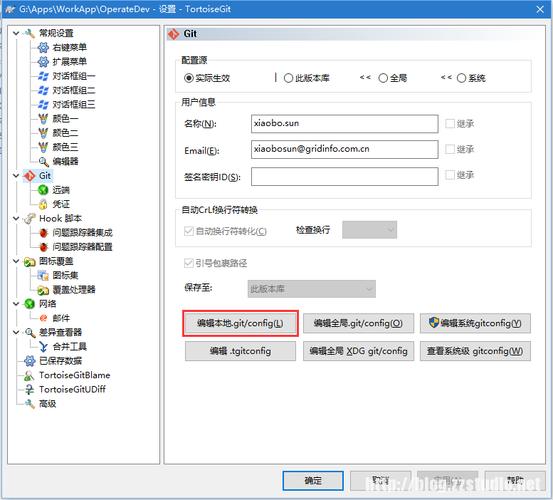This screenshot has width=553, height=500.
Task: Collapse the Hook 脚本 tree node
Action: [16, 218]
